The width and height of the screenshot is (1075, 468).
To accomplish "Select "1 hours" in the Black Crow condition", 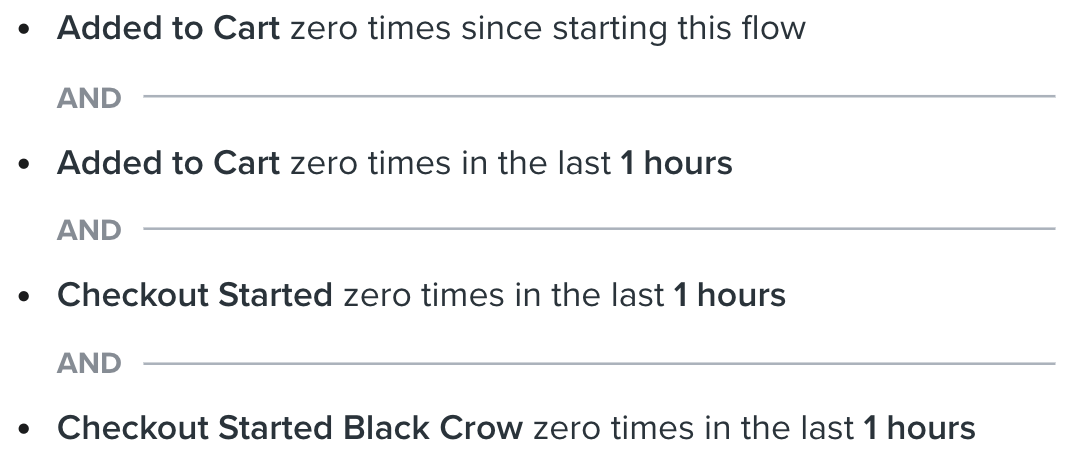I will point(919,428).
